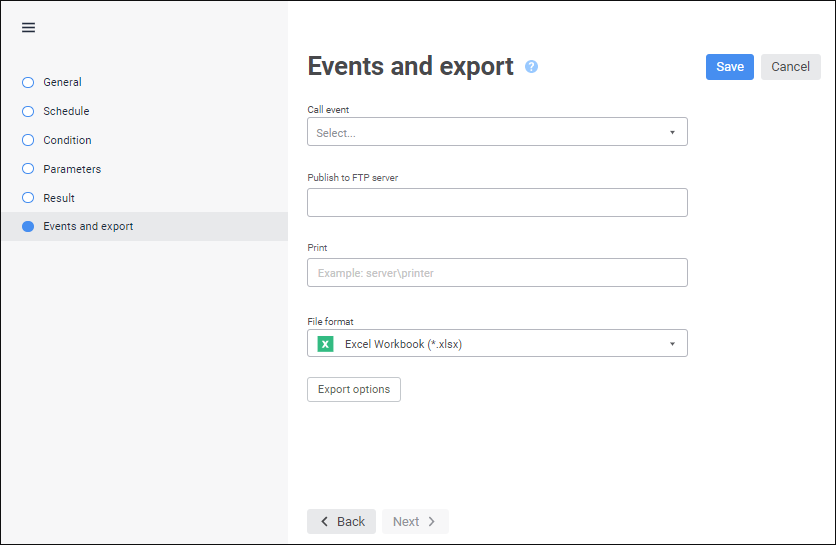836x545 pixels.
Task: Open the File format dropdown arrow
Action: (672, 344)
